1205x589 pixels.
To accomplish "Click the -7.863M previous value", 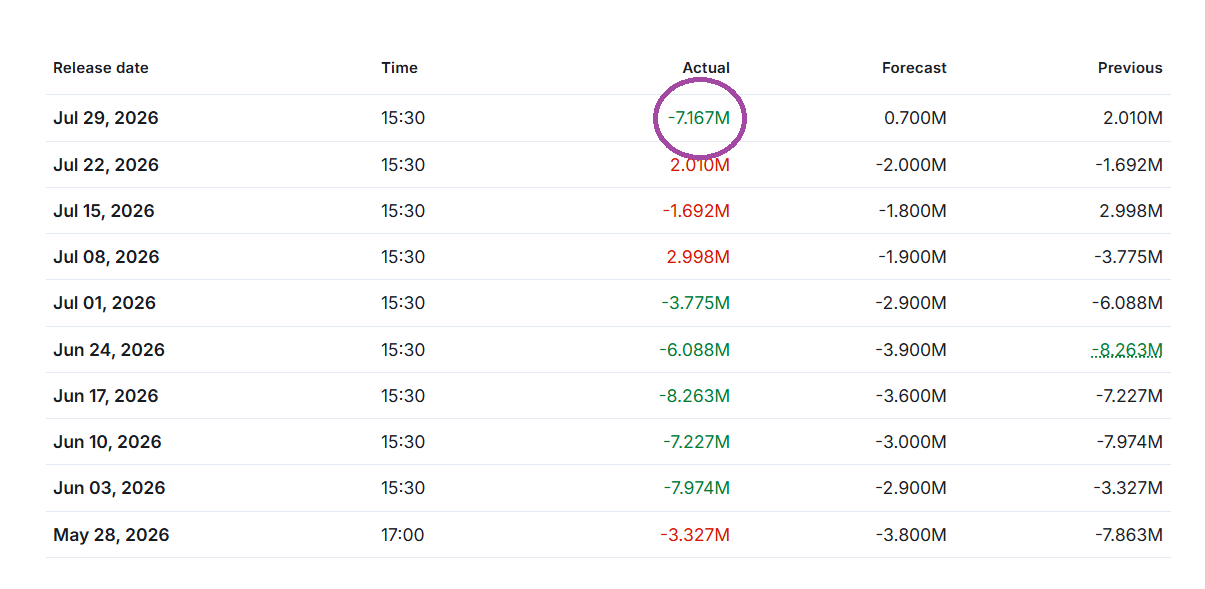I will [x=1128, y=535].
